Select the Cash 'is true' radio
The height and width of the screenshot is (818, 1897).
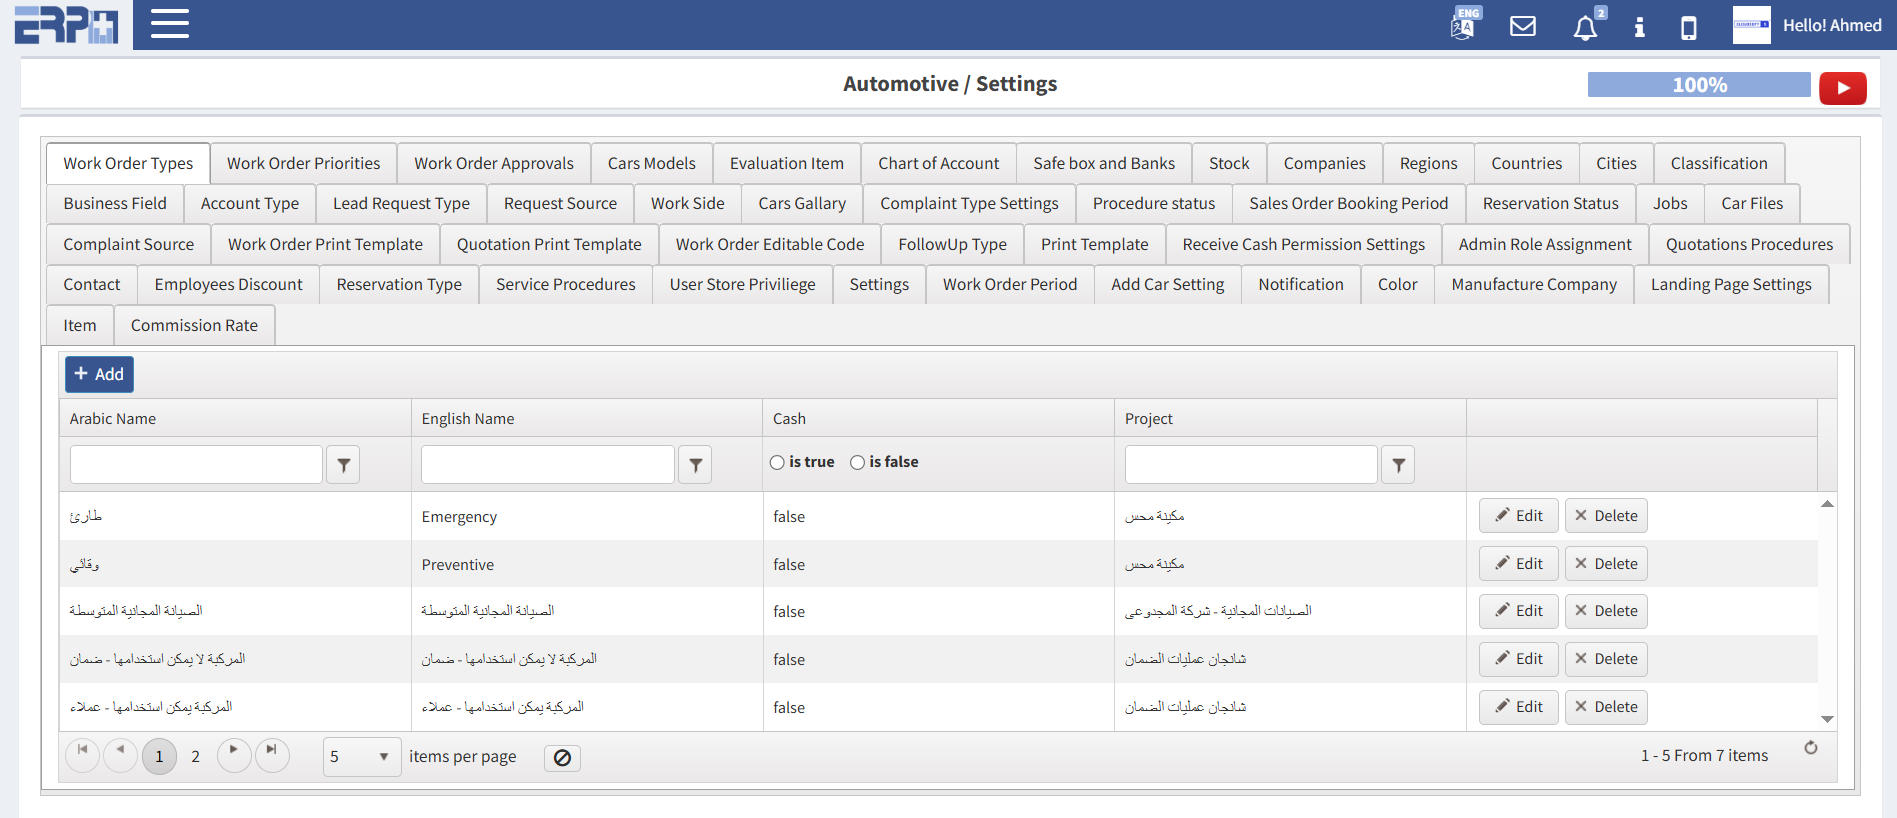tap(777, 462)
